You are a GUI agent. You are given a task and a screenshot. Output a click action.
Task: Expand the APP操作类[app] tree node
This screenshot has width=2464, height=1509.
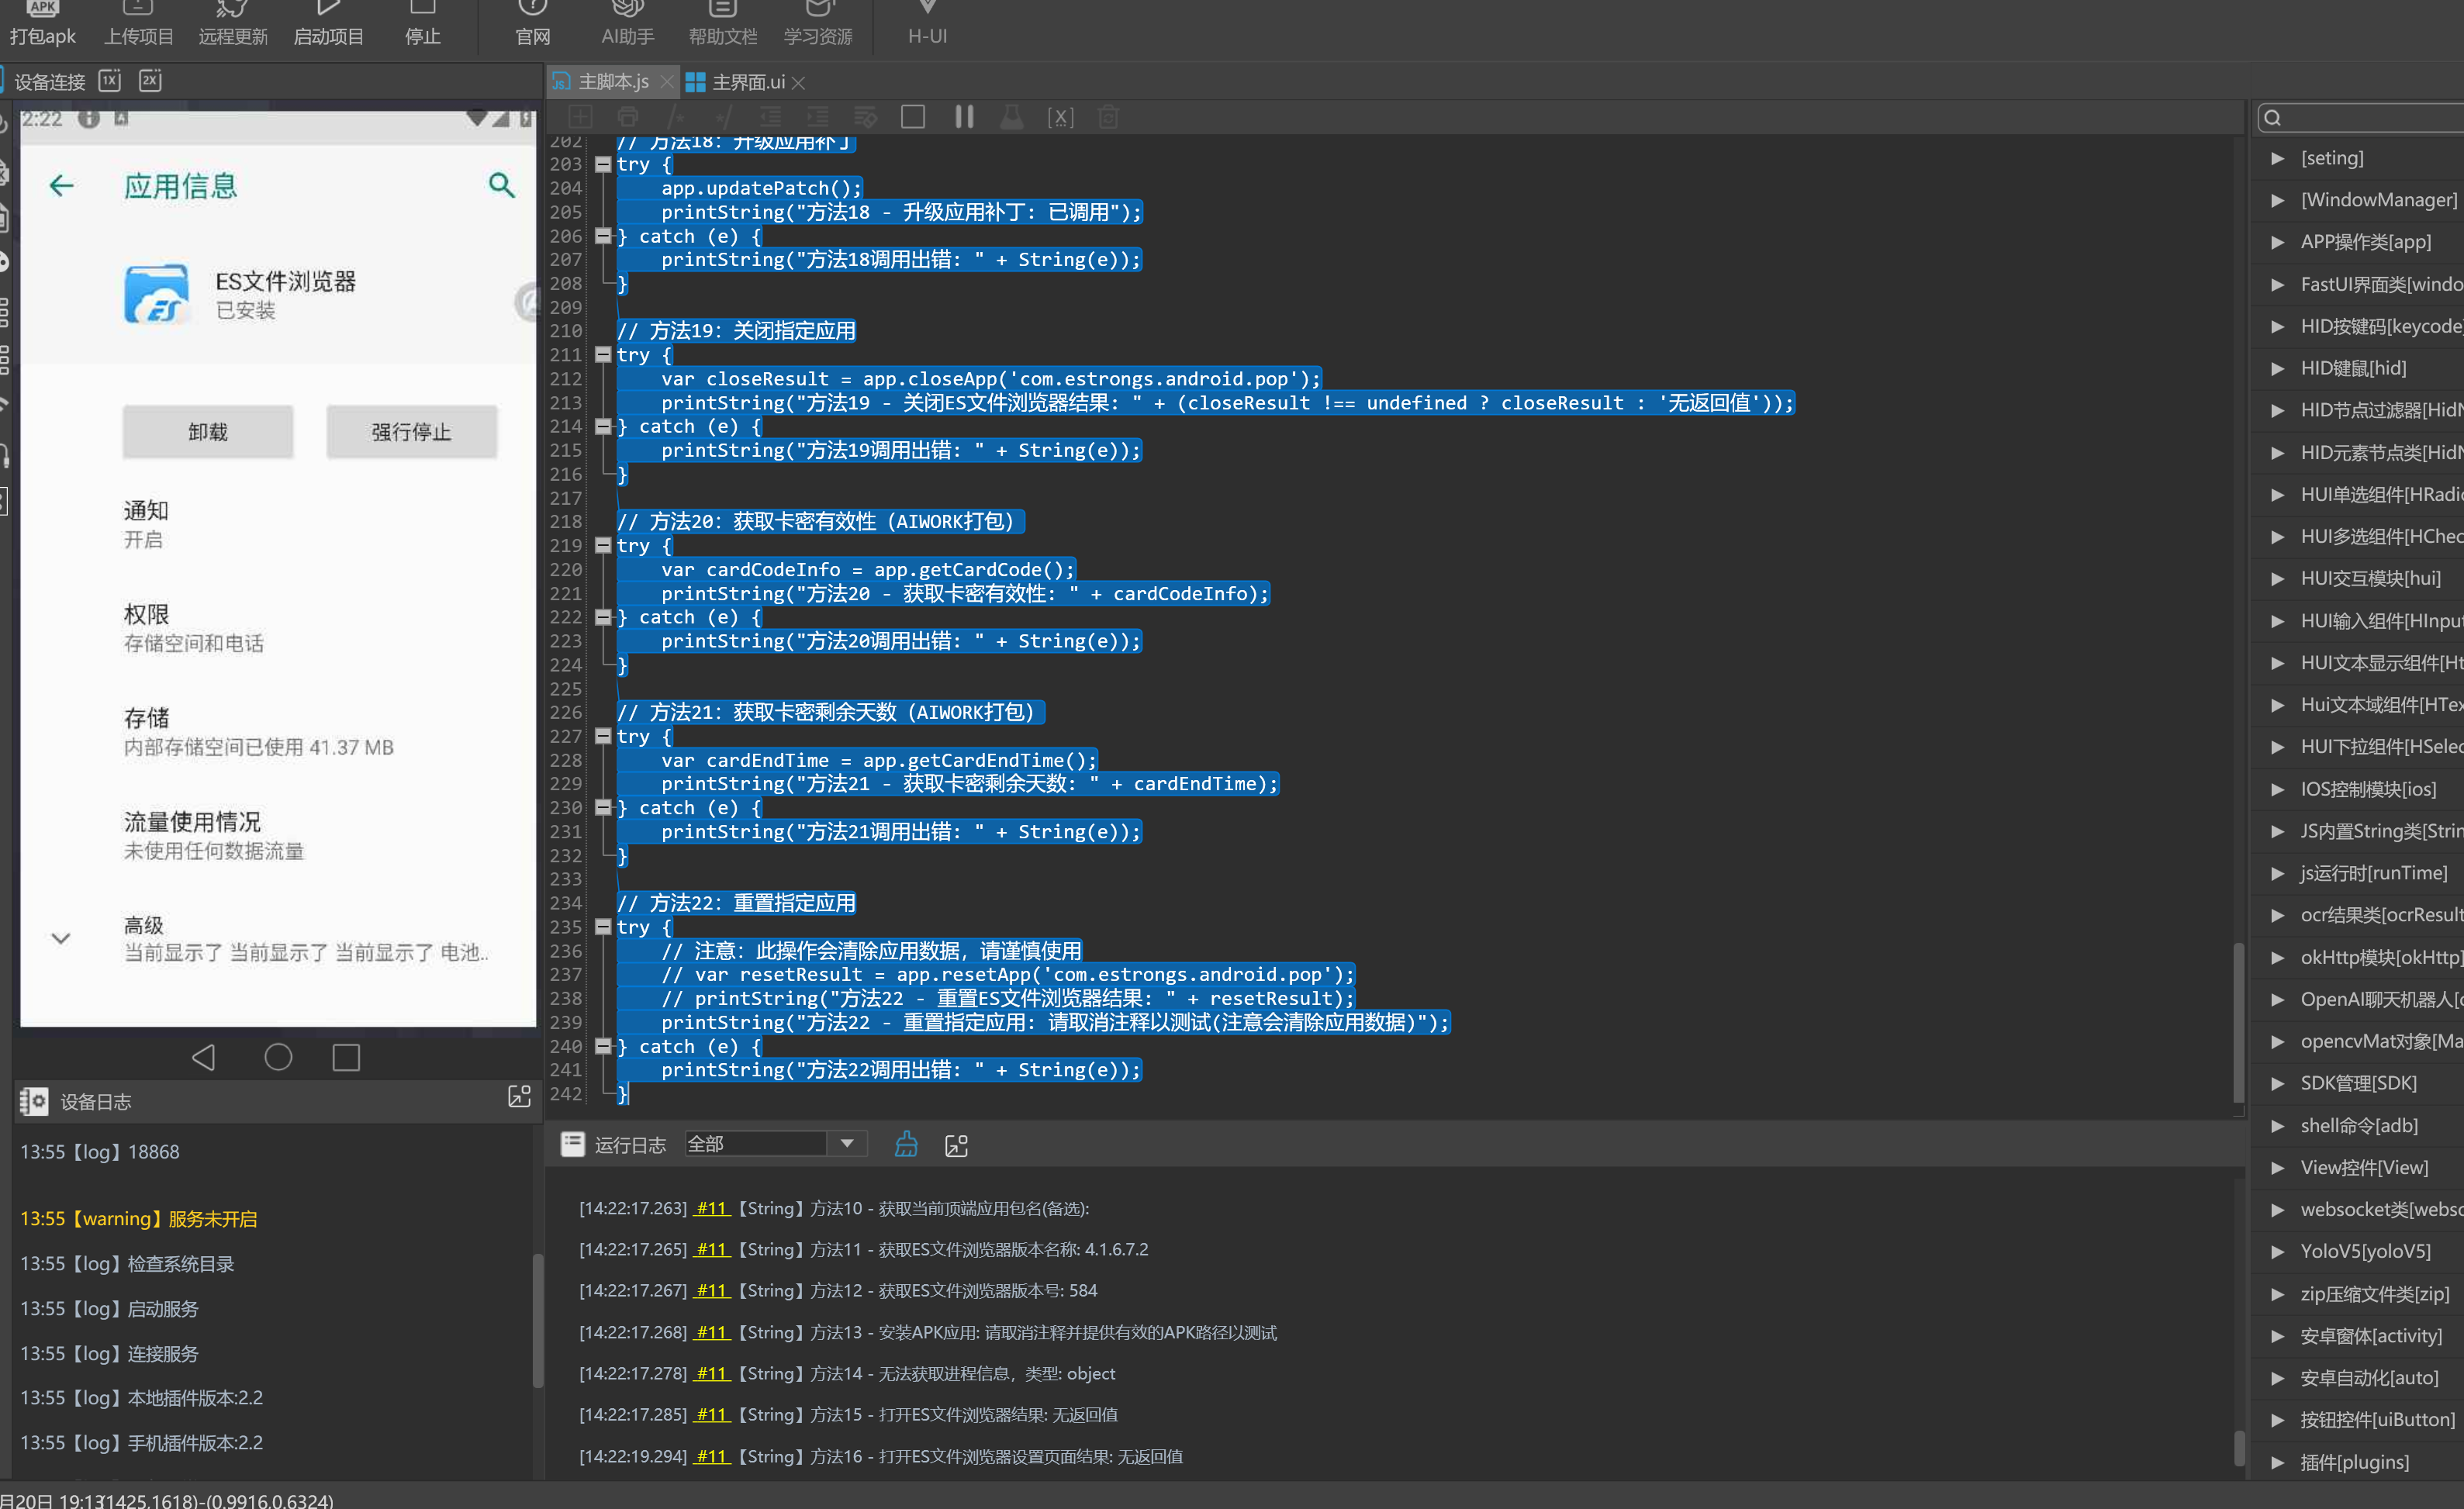coord(2277,242)
